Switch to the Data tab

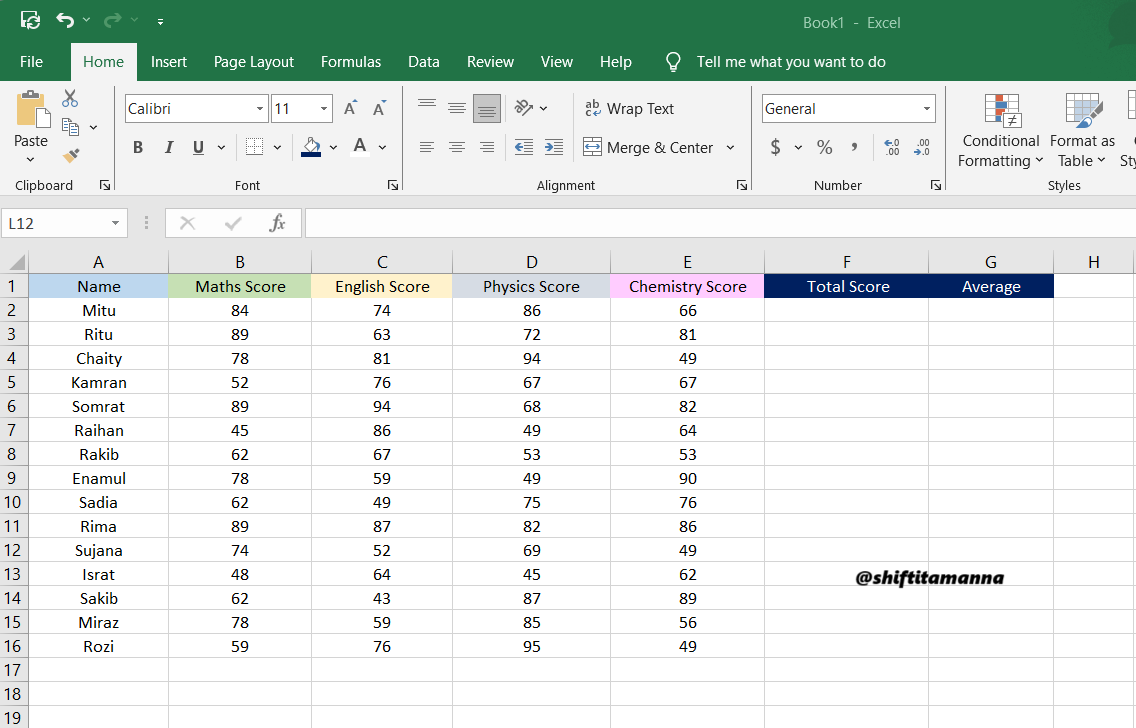tap(424, 62)
